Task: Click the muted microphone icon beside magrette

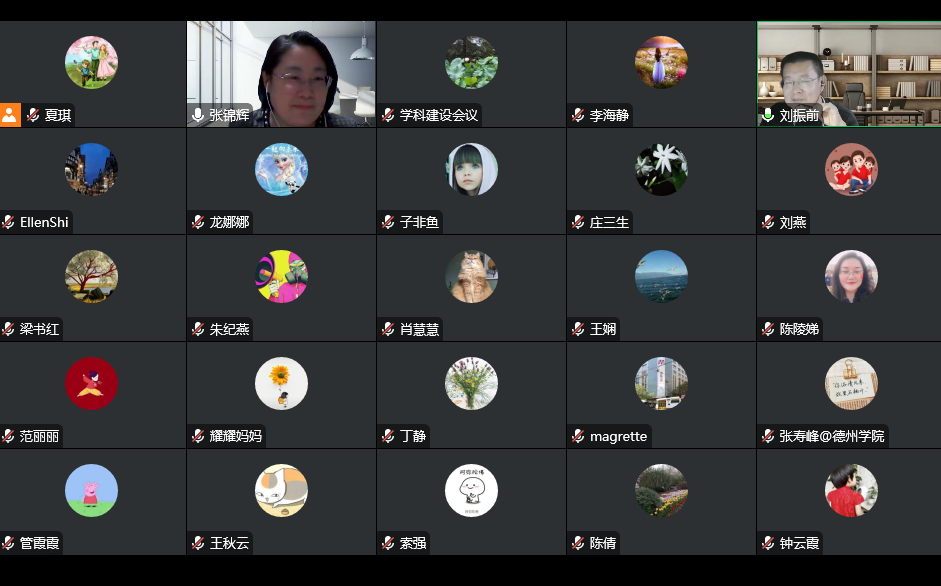Action: coord(578,436)
